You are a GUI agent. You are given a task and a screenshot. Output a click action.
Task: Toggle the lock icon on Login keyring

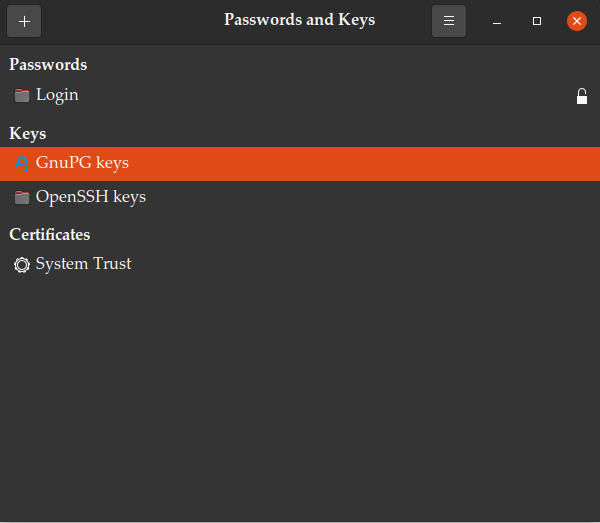[582, 96]
